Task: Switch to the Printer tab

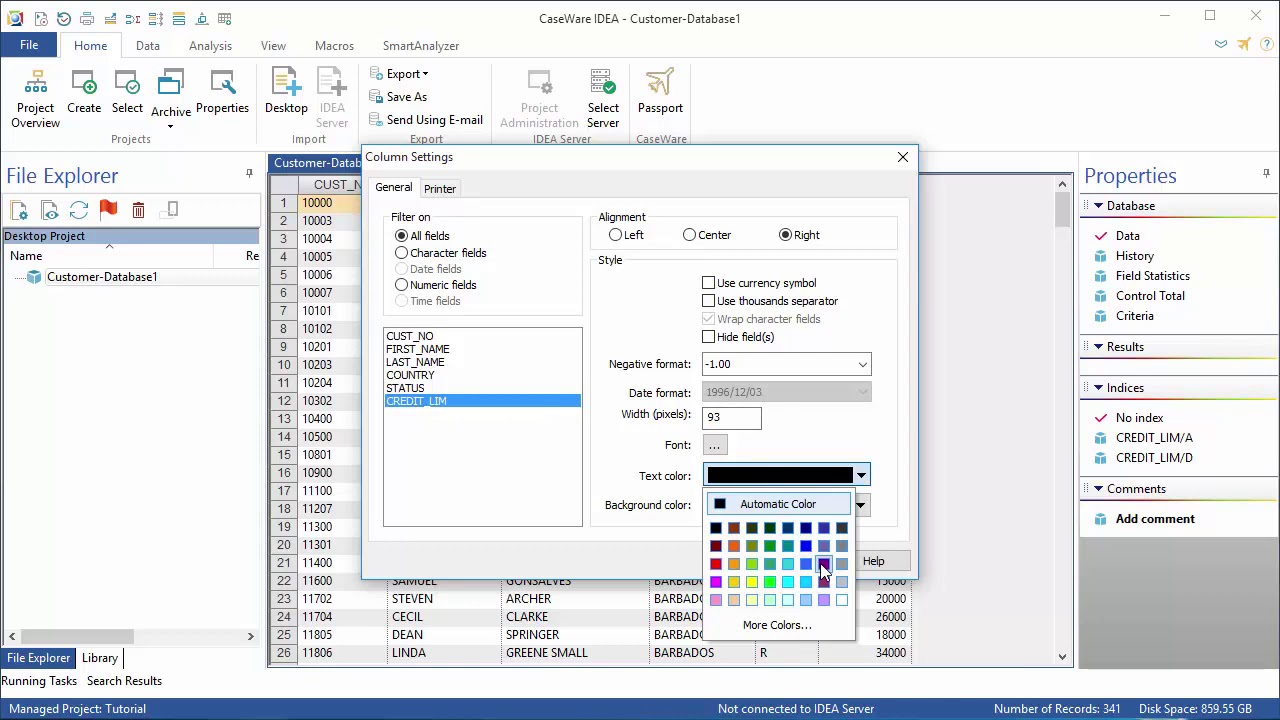Action: click(440, 189)
